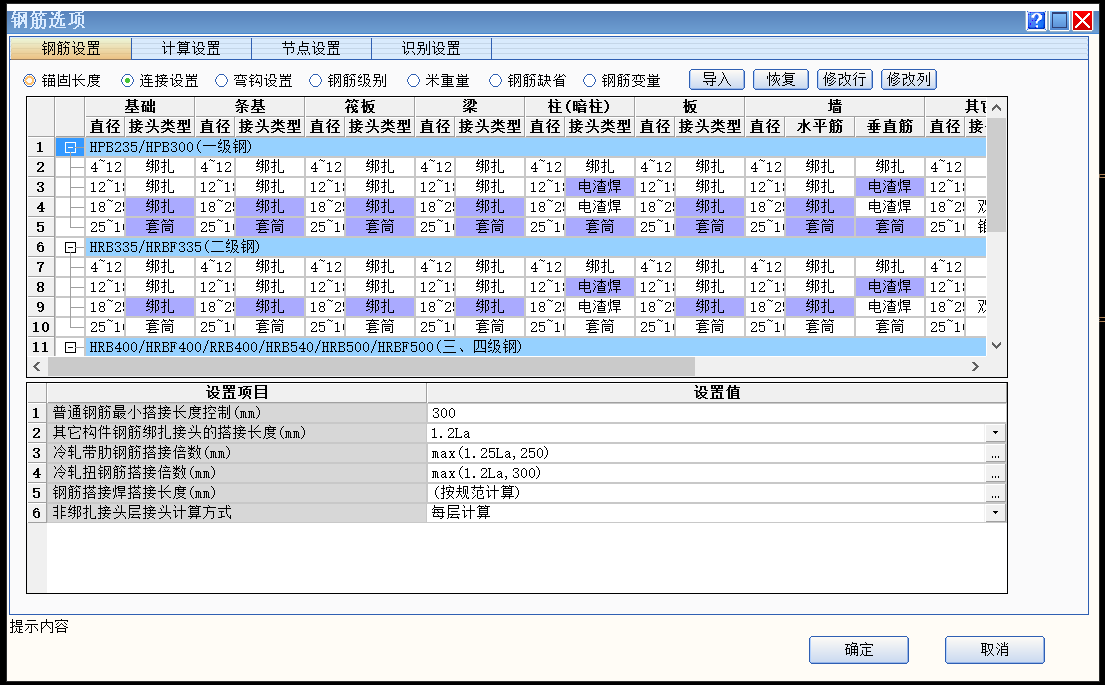Select the 锚固长度 radio option

61,81
